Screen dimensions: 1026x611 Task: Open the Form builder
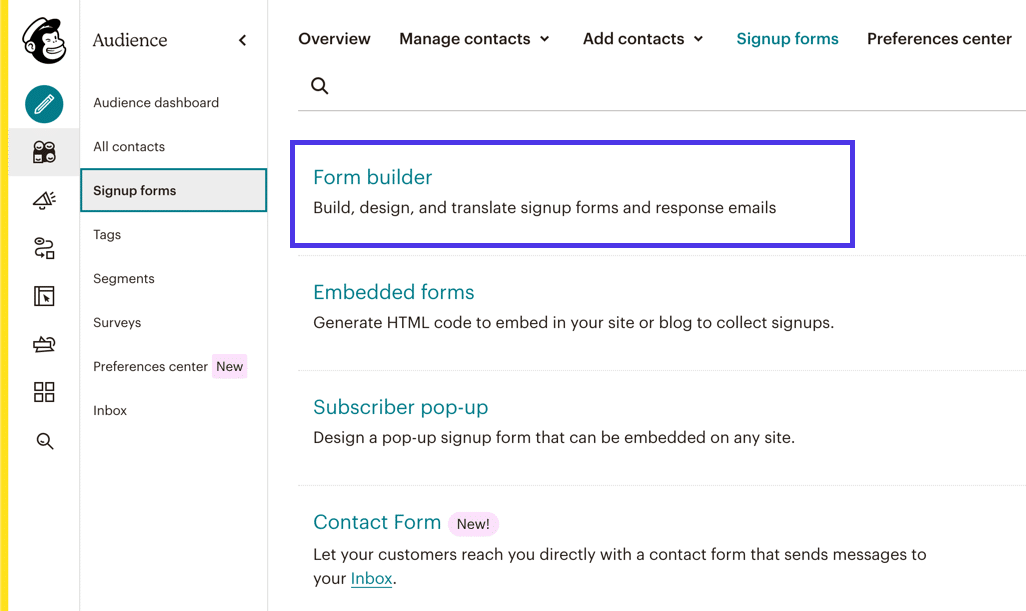click(x=372, y=177)
